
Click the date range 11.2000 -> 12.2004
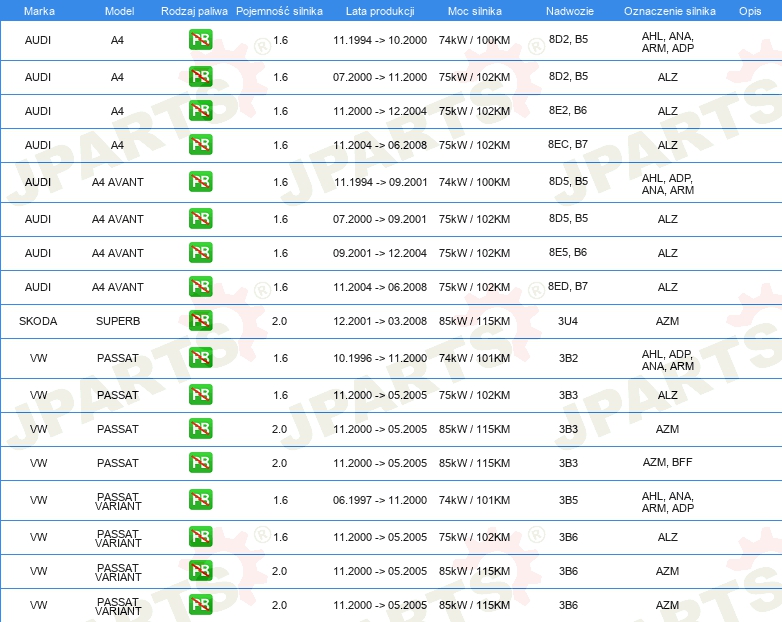click(x=380, y=111)
